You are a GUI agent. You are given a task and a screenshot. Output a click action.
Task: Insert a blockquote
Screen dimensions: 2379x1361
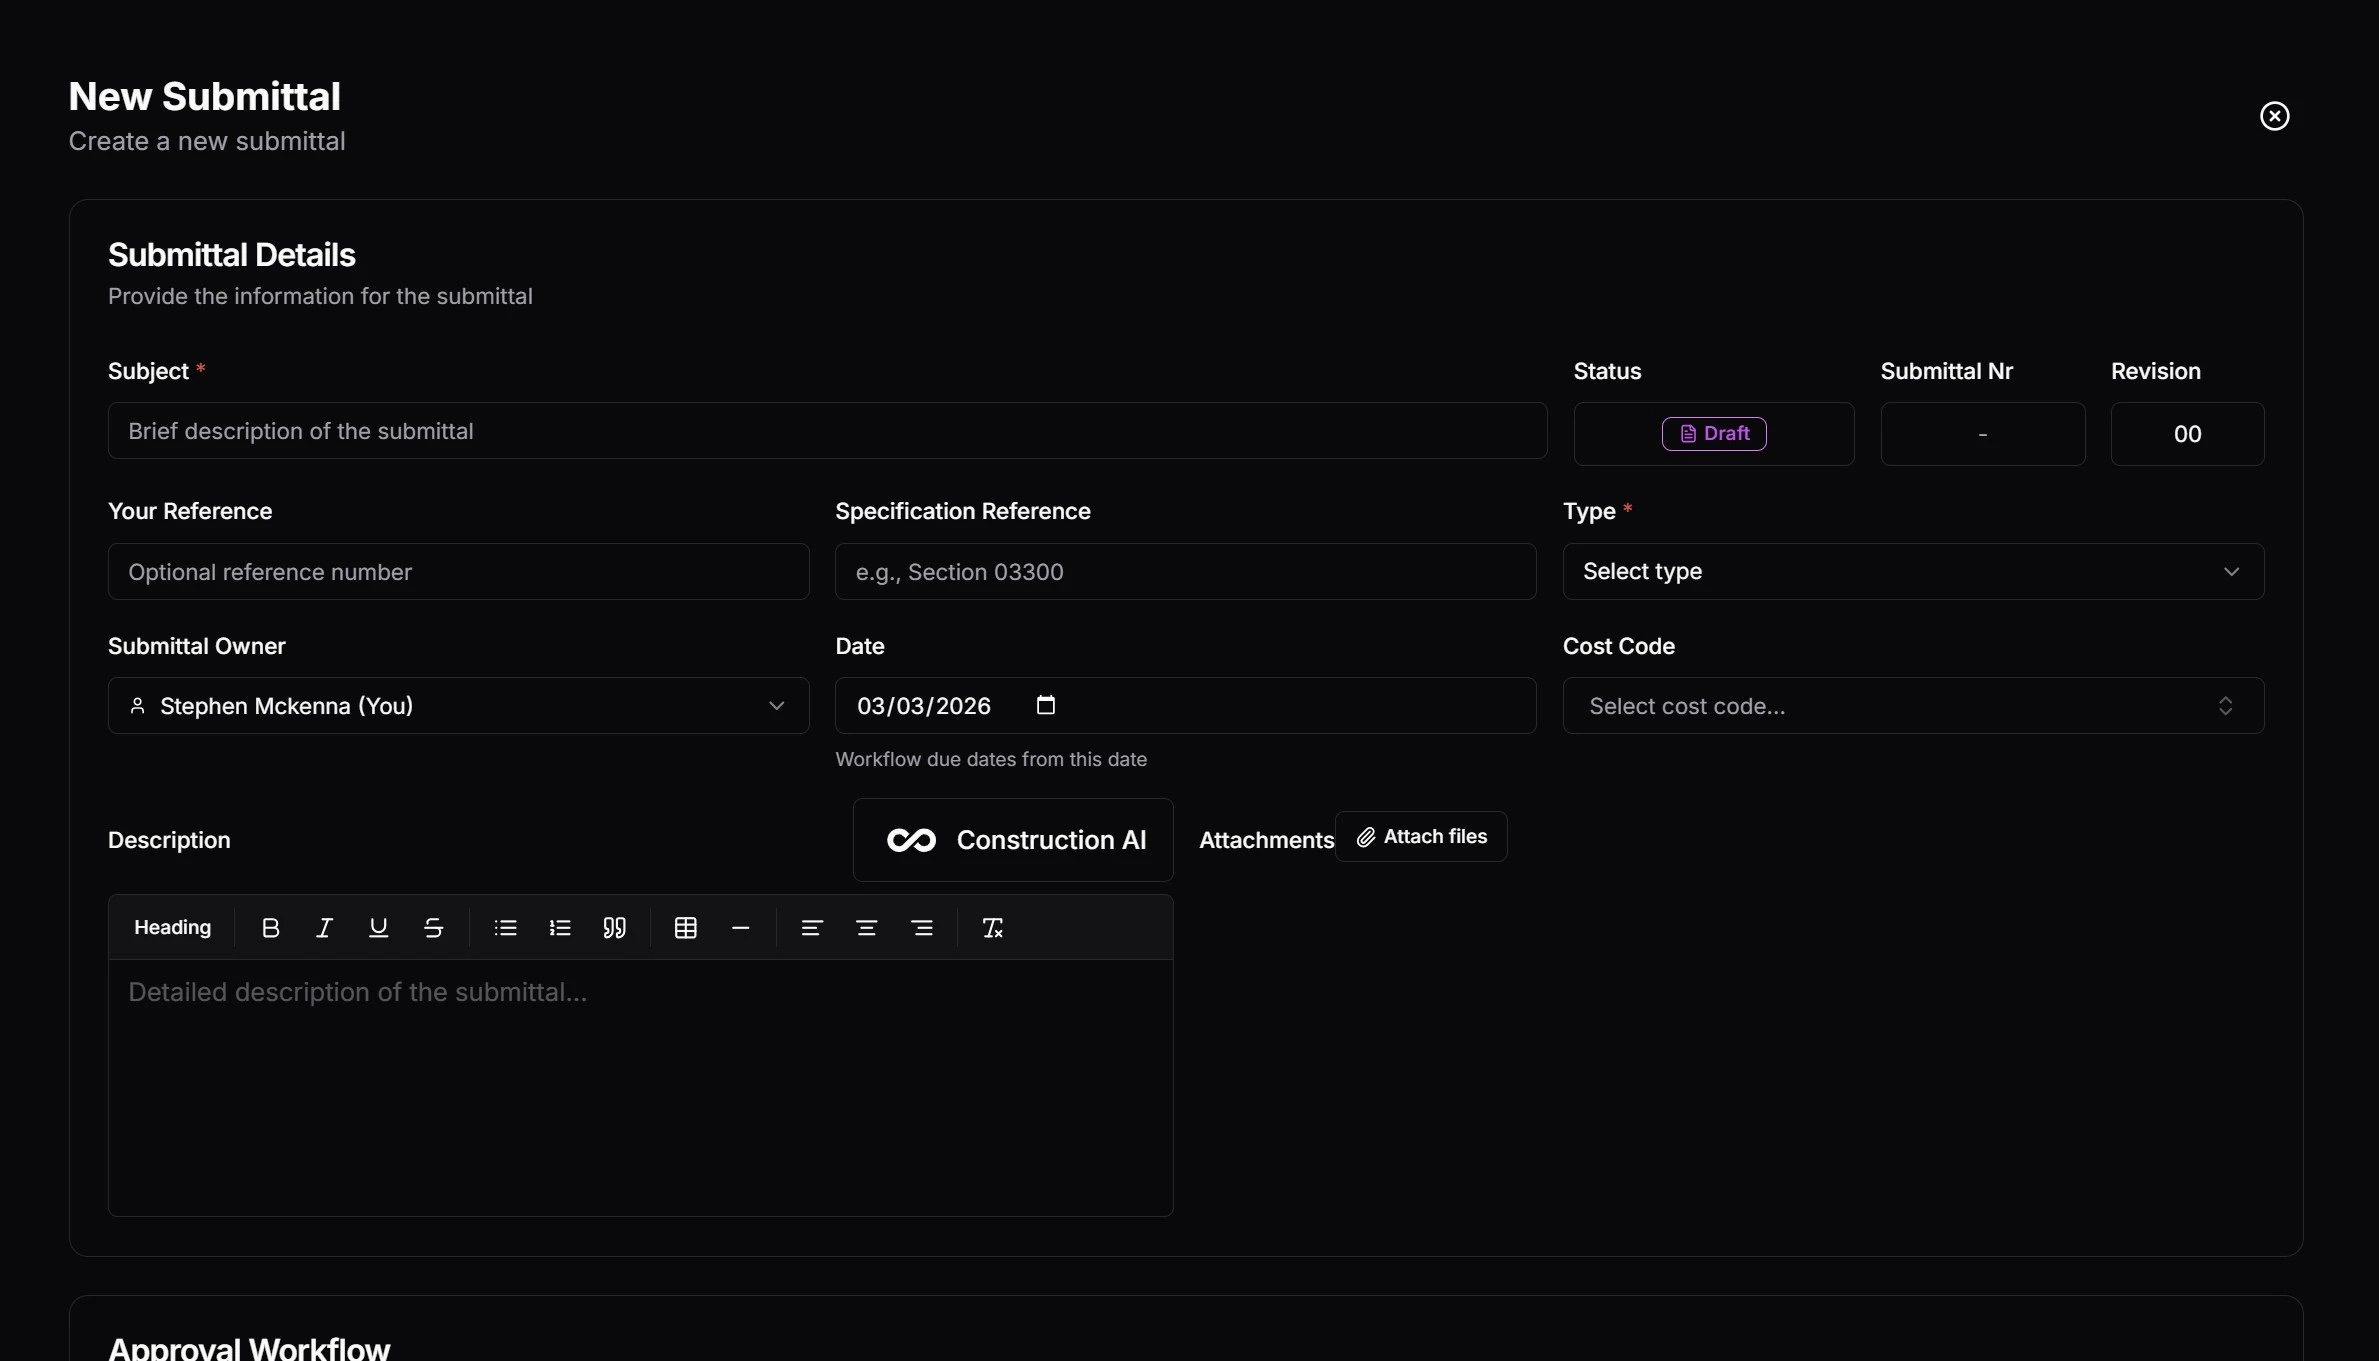615,928
